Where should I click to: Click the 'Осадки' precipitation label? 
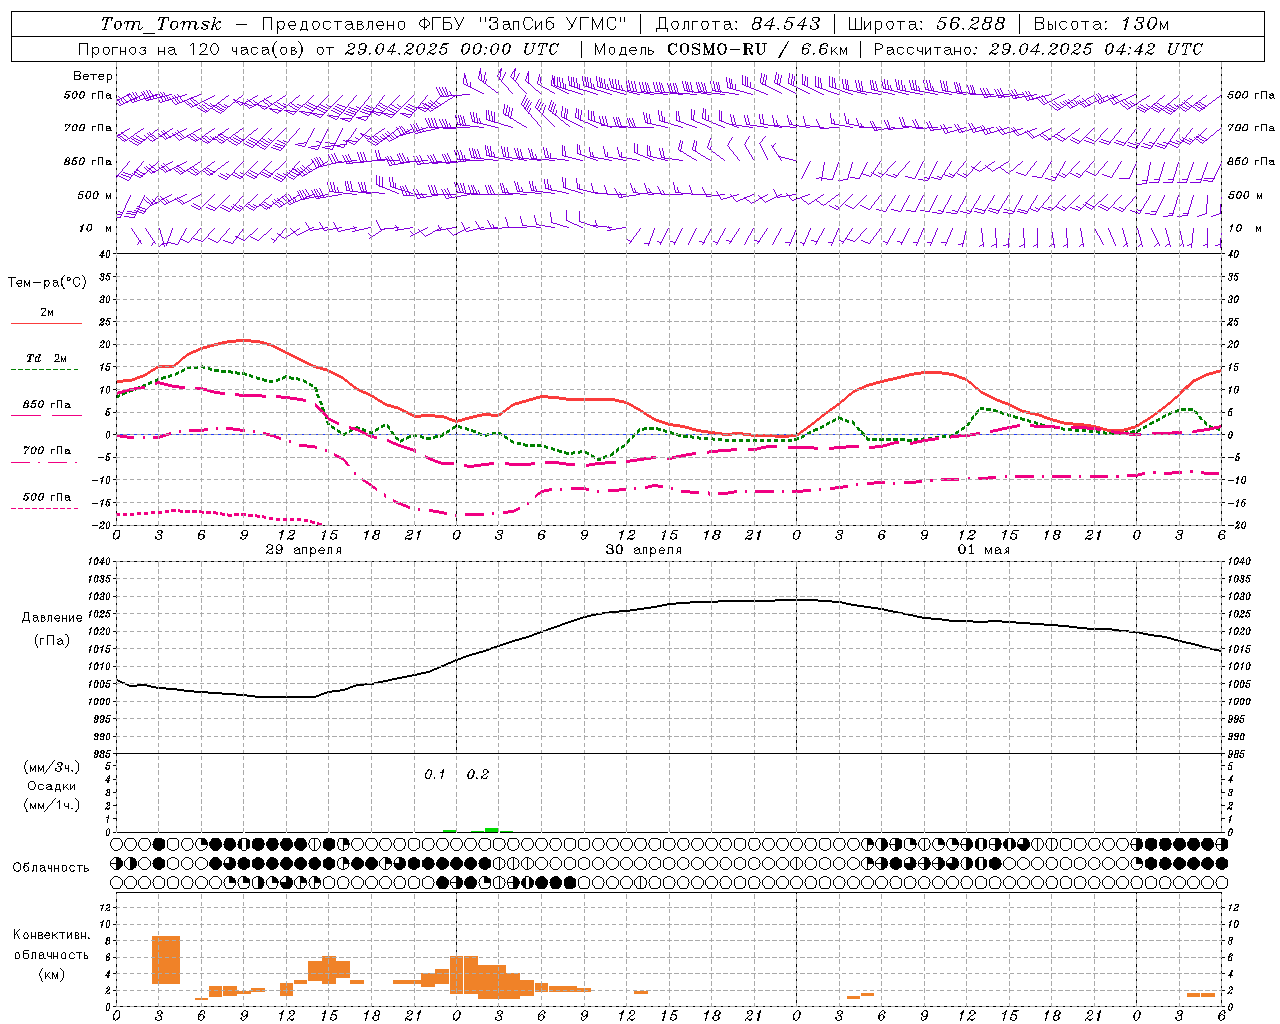52,786
